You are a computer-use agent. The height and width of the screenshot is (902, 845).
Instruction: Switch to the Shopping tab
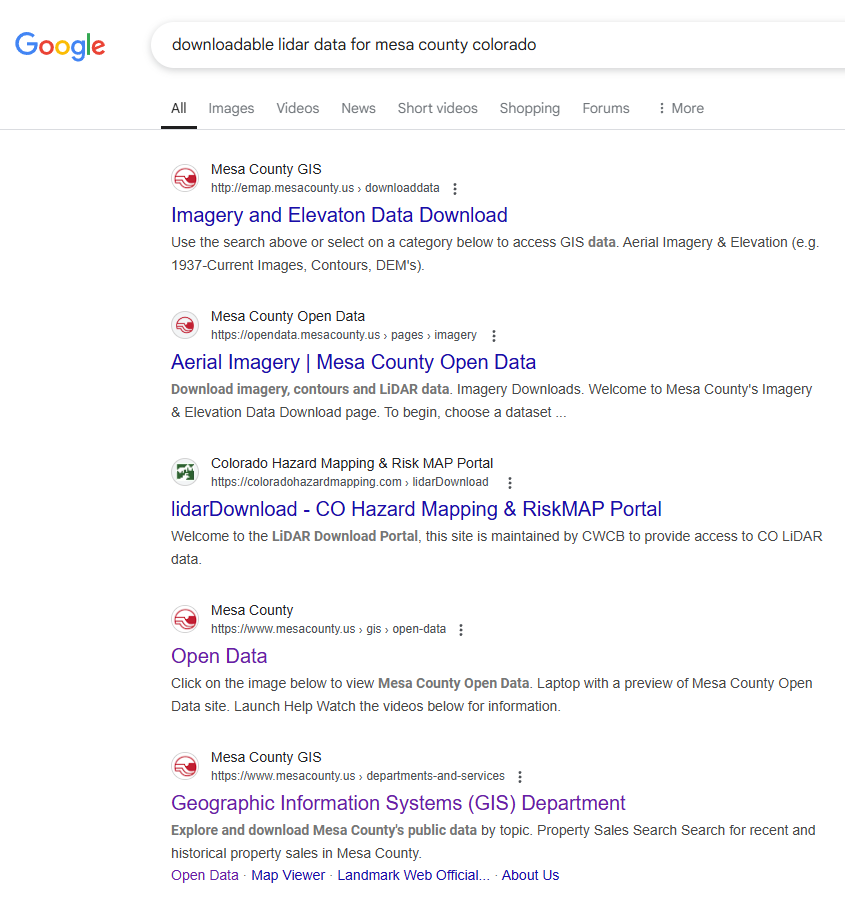(x=529, y=108)
